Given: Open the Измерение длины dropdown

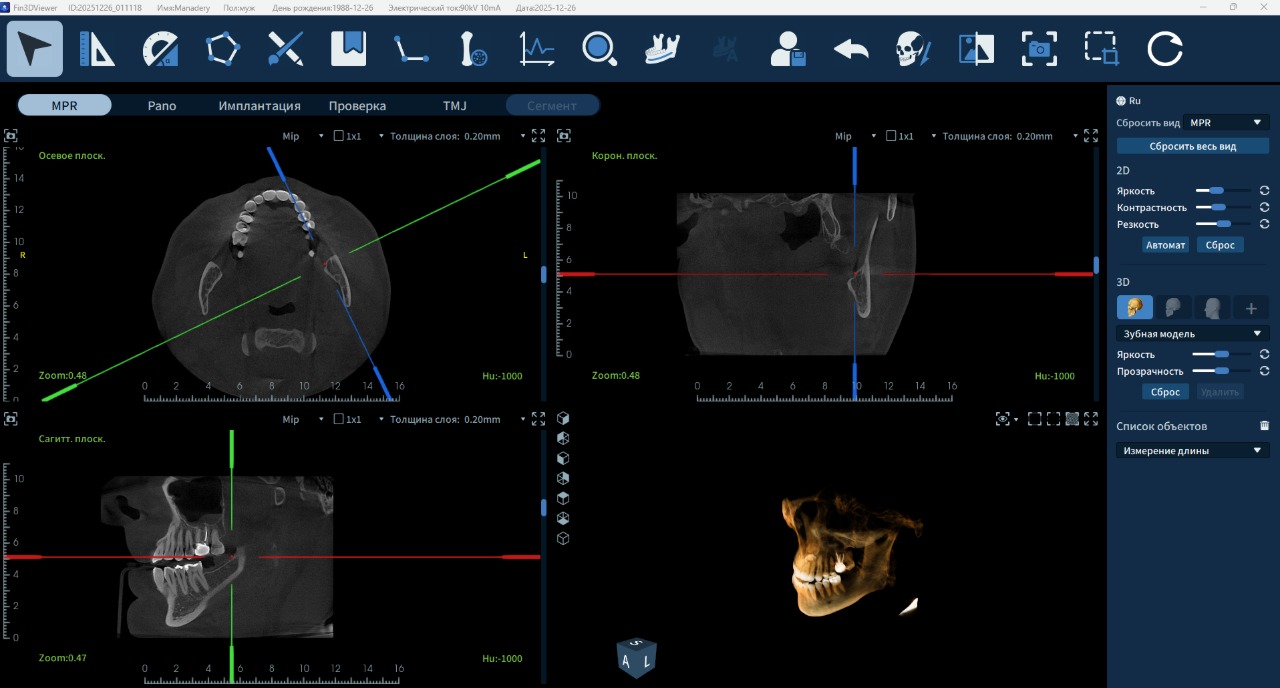Looking at the screenshot, I should (1193, 450).
